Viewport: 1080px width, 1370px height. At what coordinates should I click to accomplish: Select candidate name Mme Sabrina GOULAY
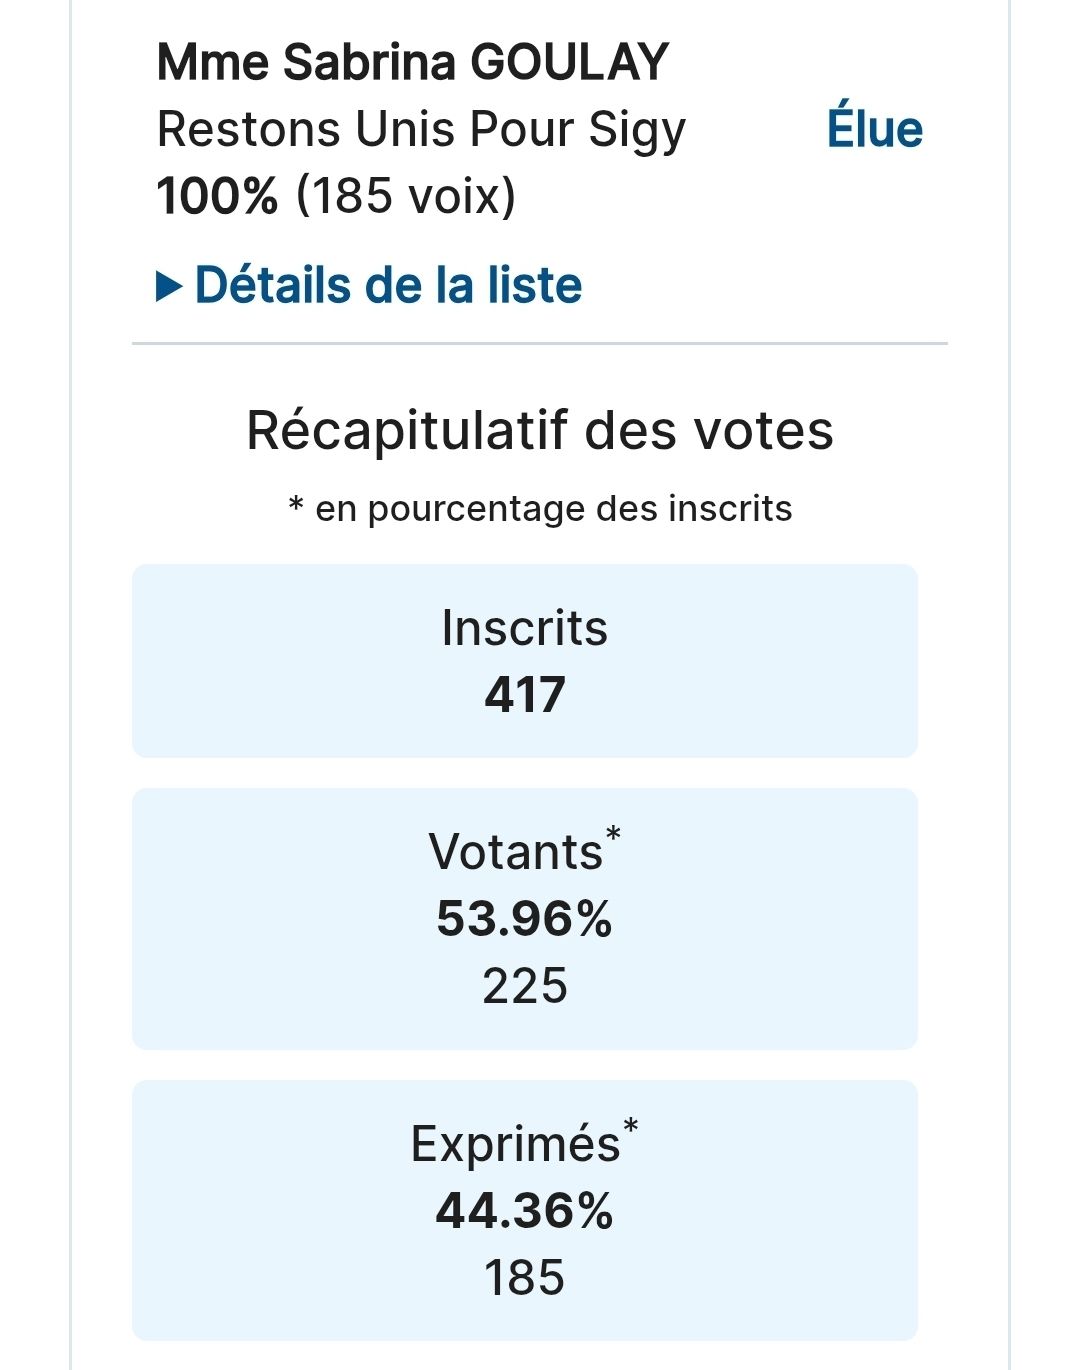[412, 62]
